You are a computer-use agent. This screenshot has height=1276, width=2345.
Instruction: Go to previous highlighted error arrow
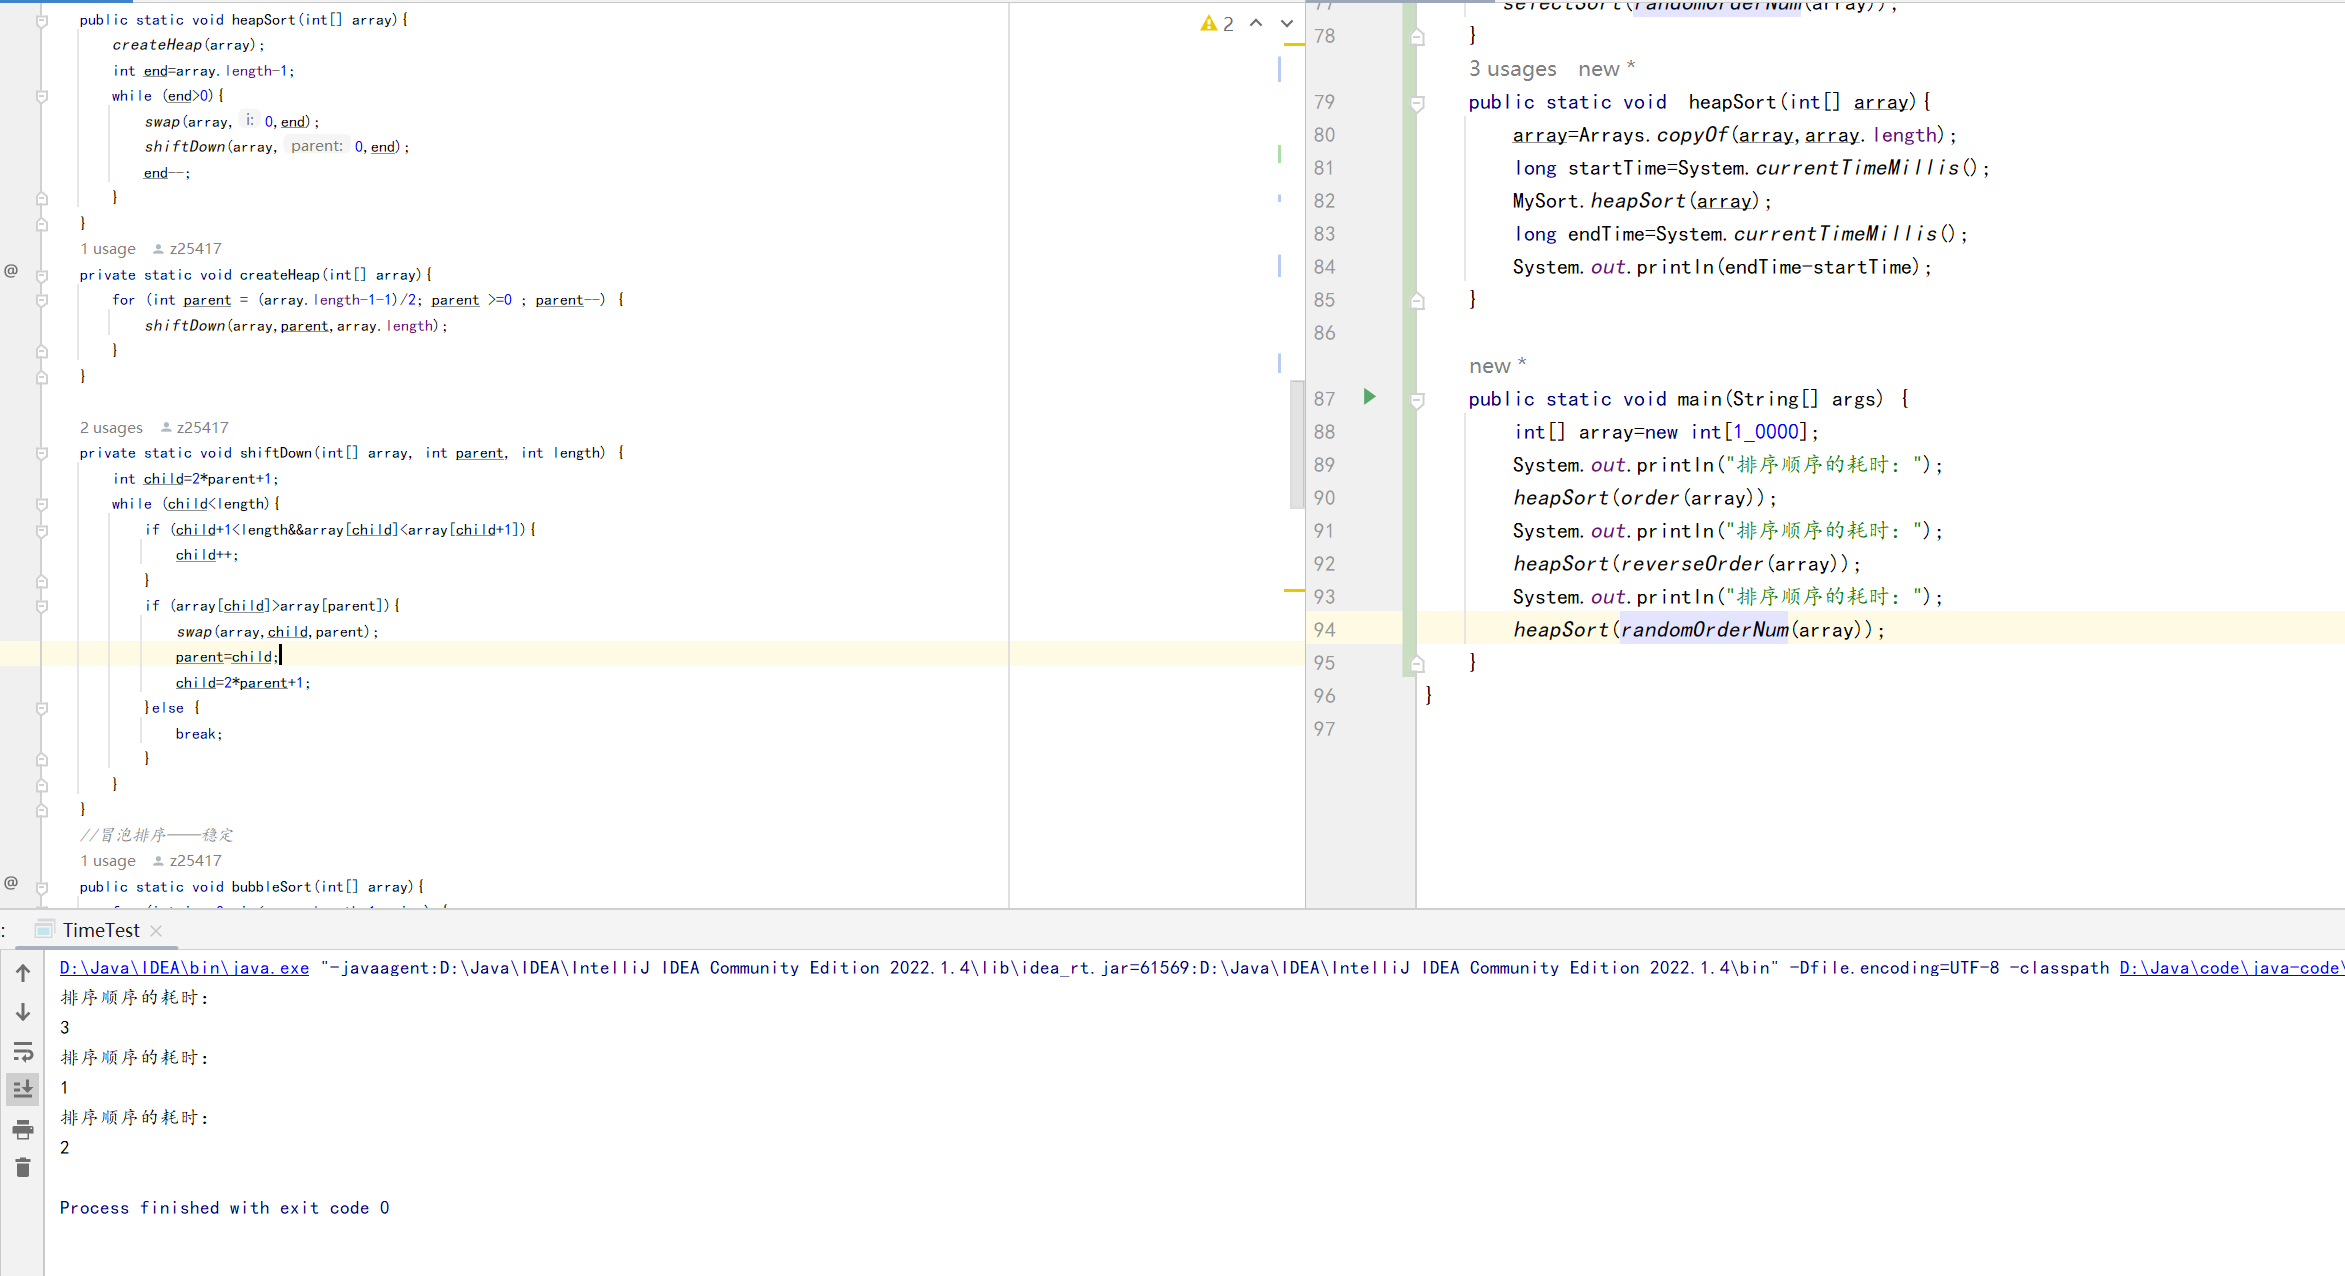[1256, 23]
